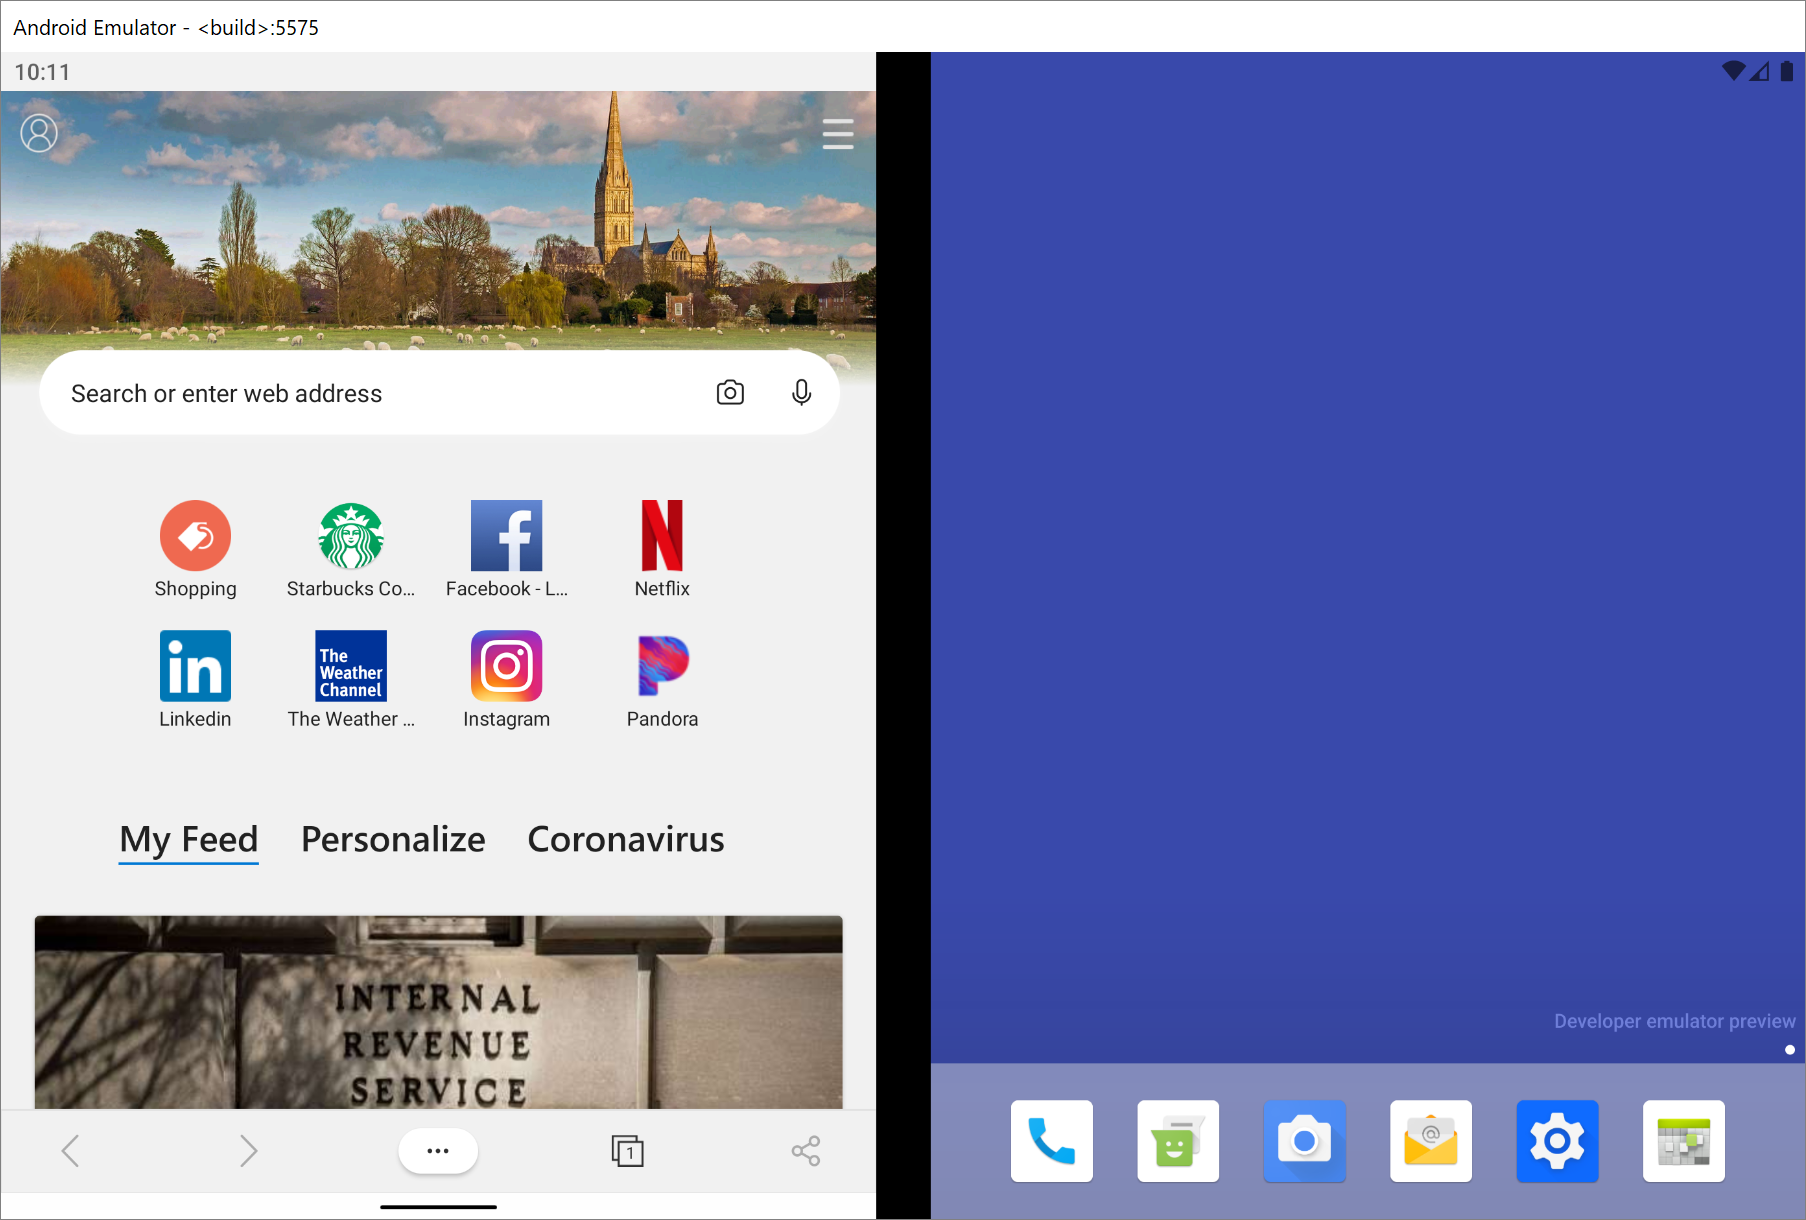Open the Instagram shortcut icon
This screenshot has height=1220, width=1806.
tap(506, 665)
